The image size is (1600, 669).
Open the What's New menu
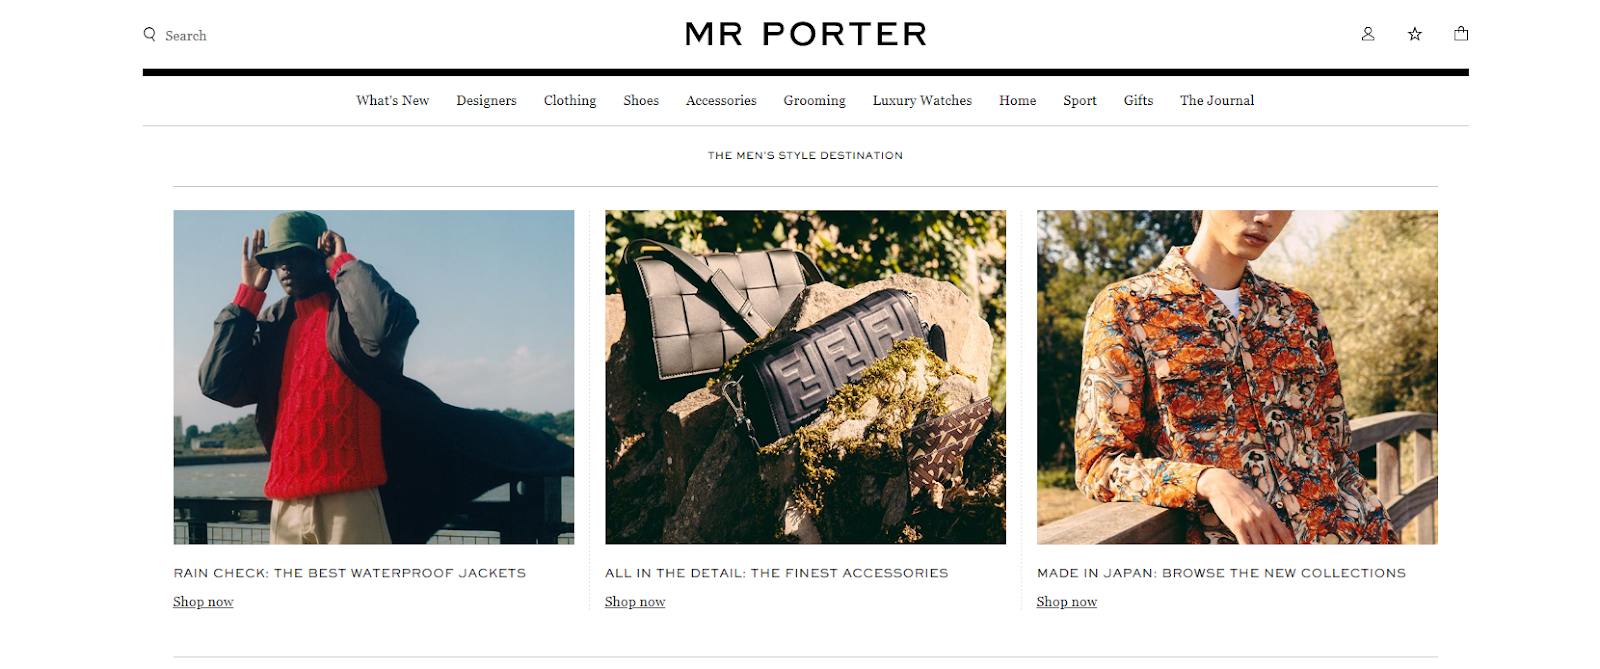392,100
